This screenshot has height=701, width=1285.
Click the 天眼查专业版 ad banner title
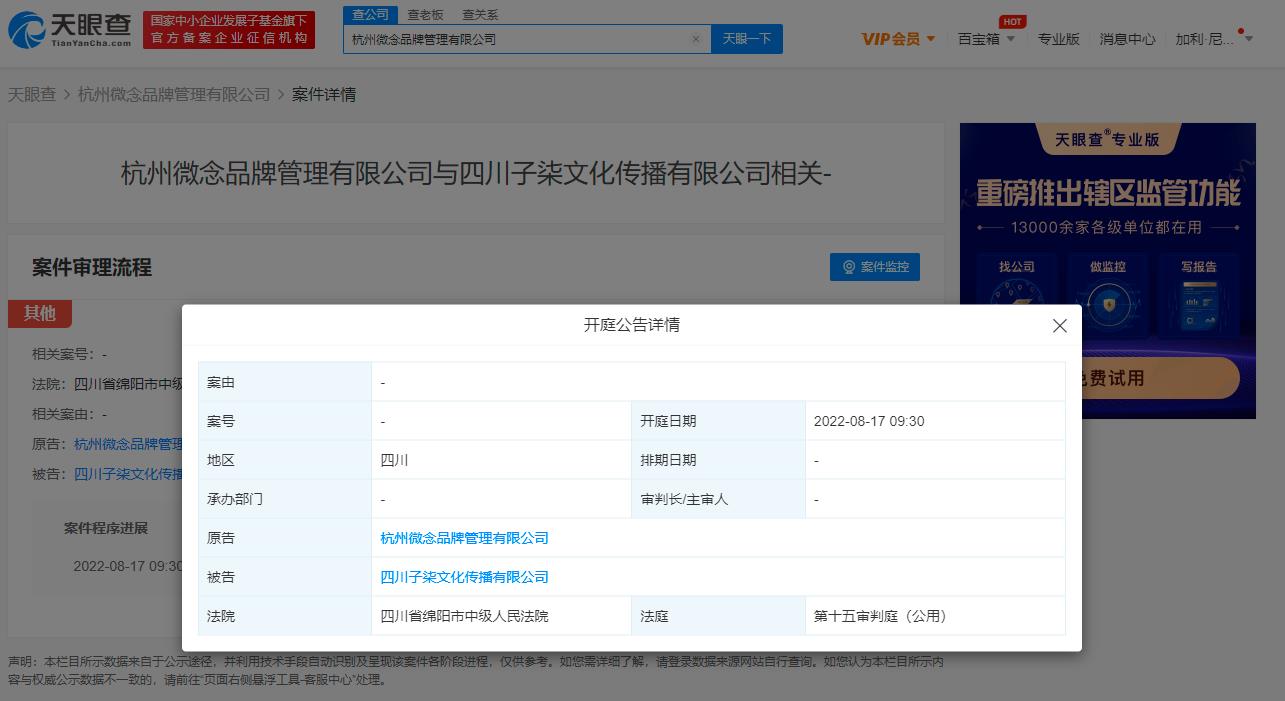[x=1107, y=140]
